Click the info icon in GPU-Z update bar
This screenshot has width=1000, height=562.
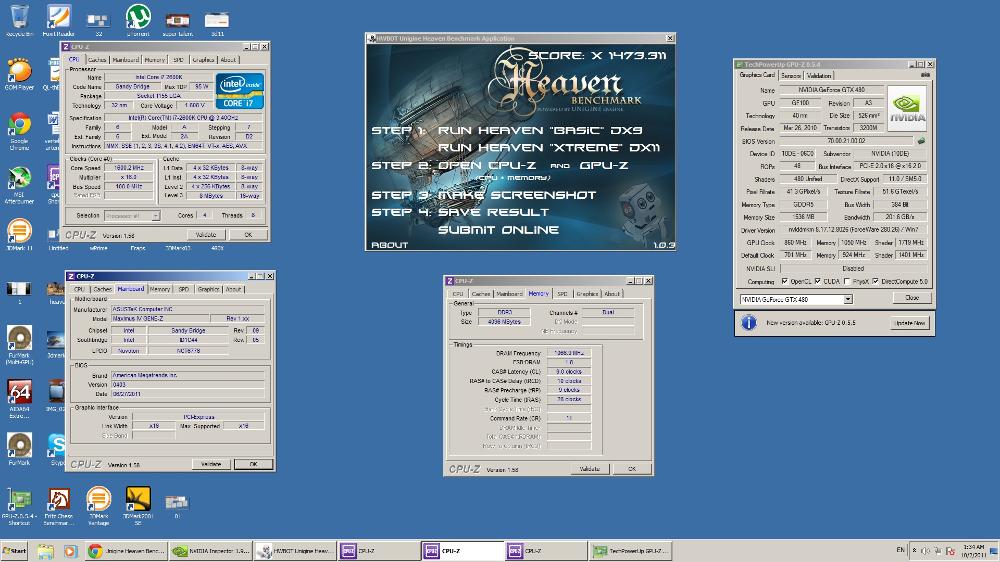pos(749,323)
